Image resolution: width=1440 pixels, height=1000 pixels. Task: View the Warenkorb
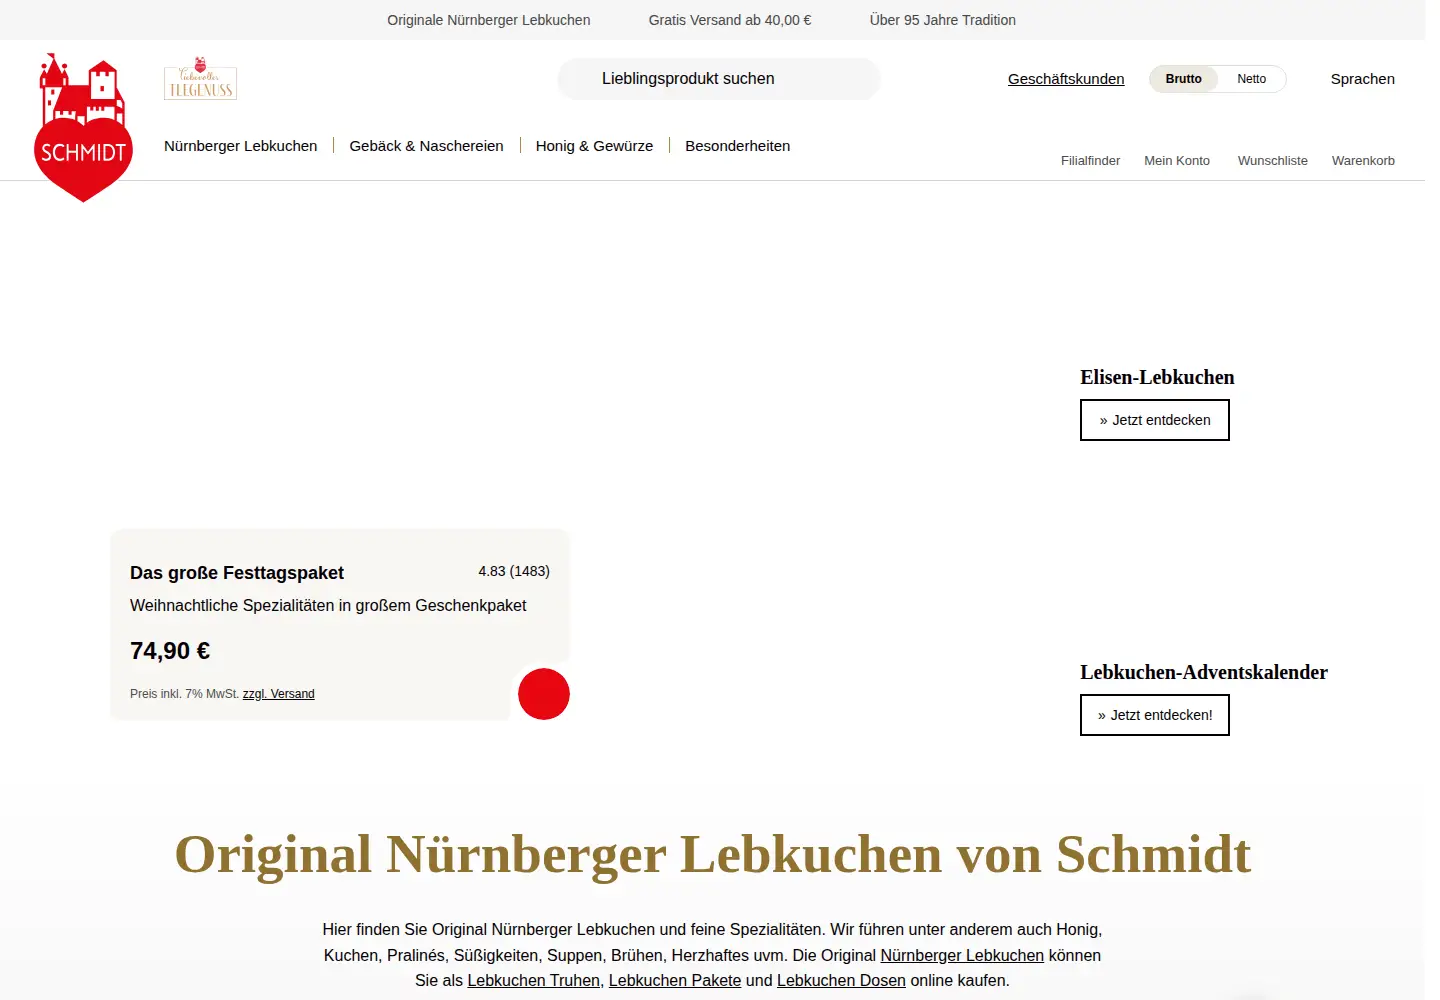tap(1363, 161)
